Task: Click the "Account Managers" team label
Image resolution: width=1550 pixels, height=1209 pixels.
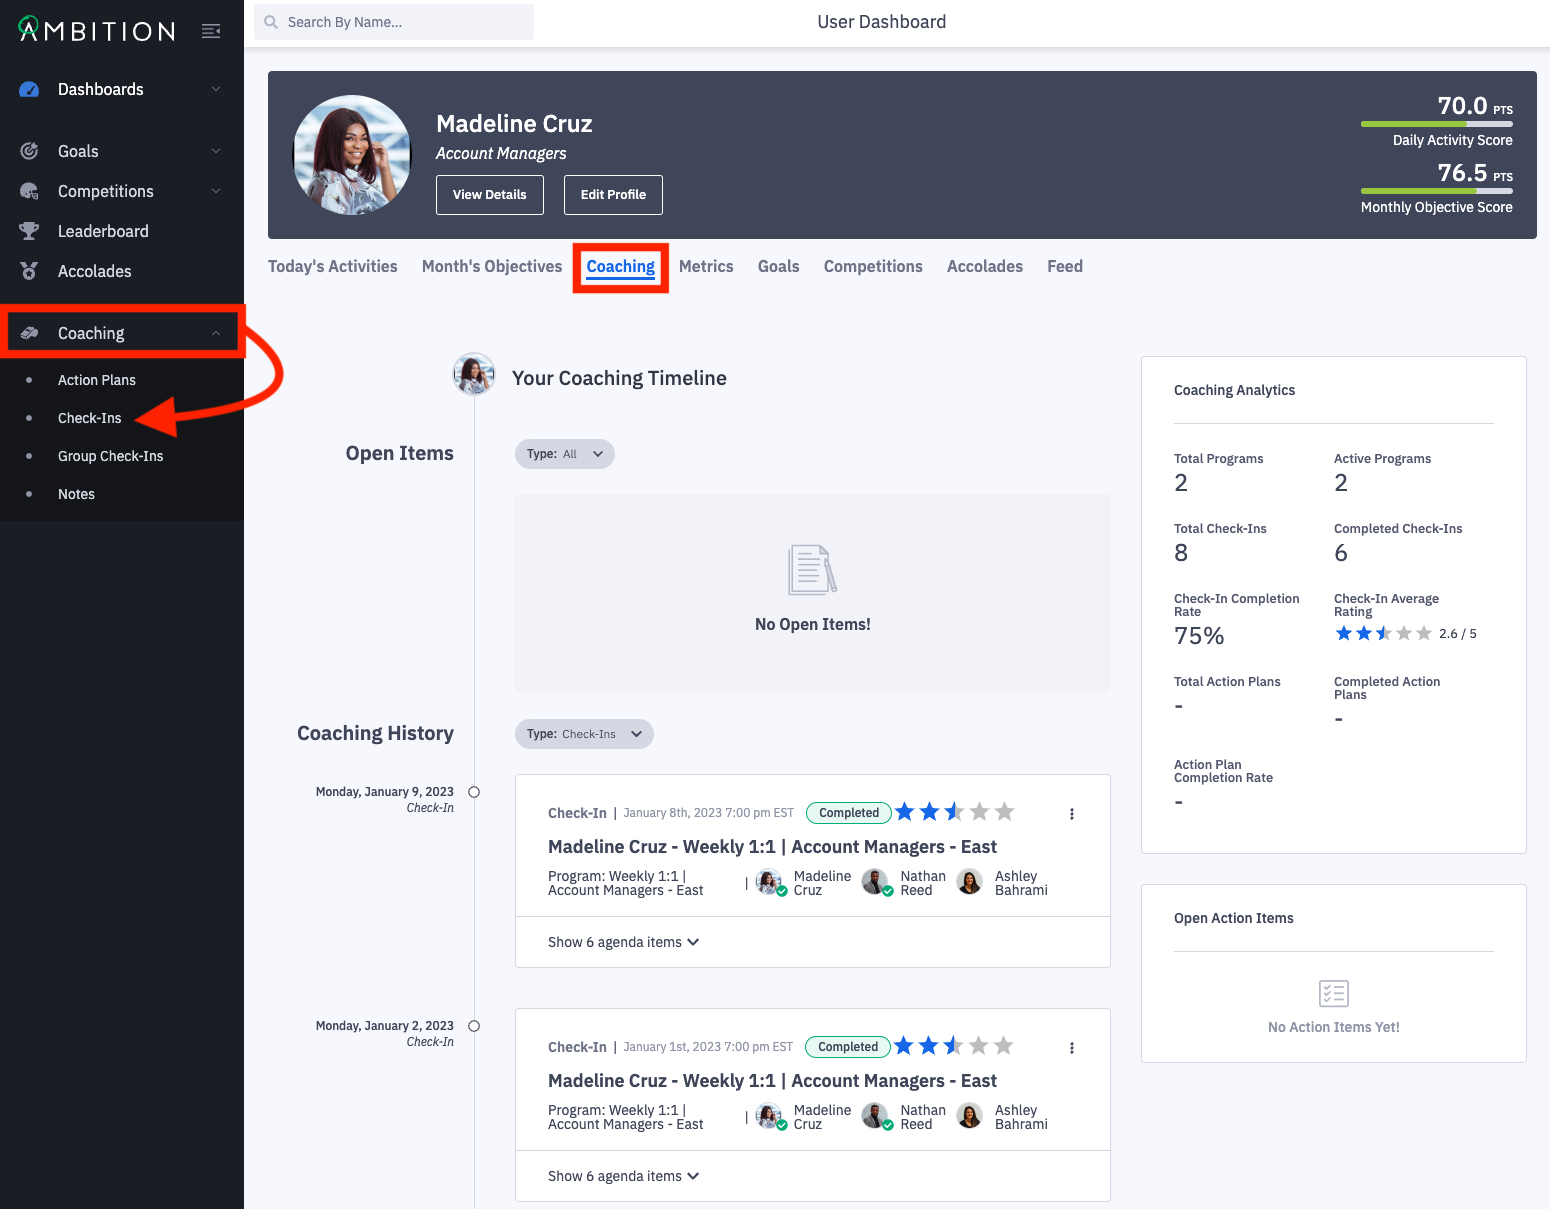Action: (501, 153)
